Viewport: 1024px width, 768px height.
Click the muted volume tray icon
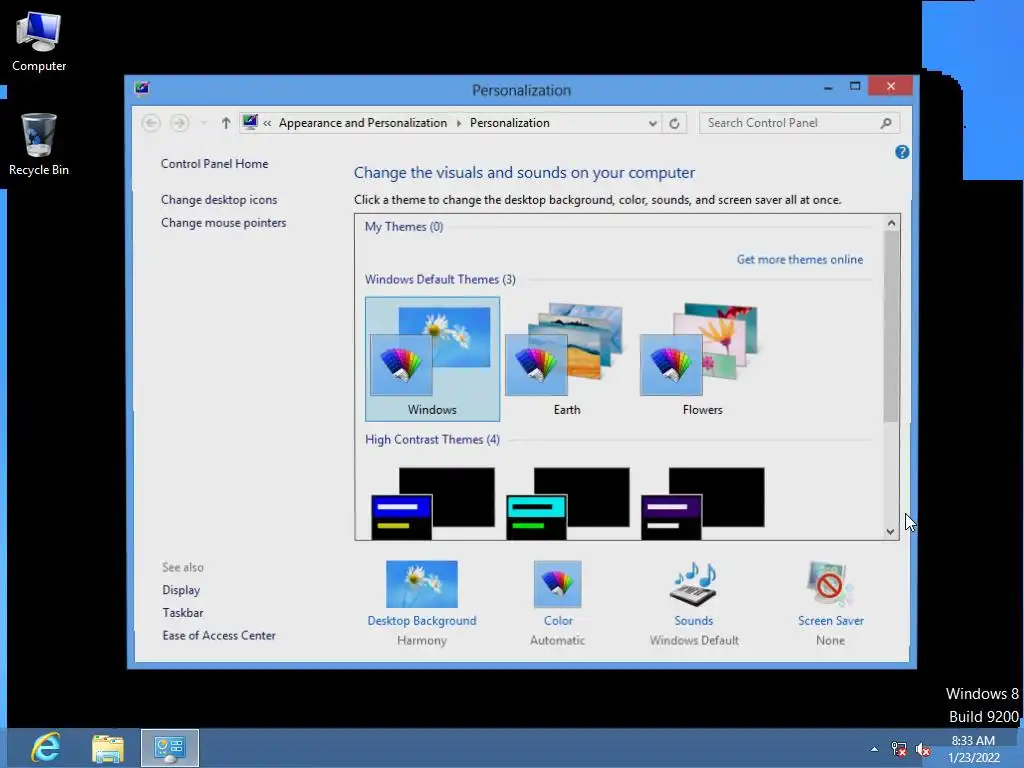pyautogui.click(x=923, y=749)
